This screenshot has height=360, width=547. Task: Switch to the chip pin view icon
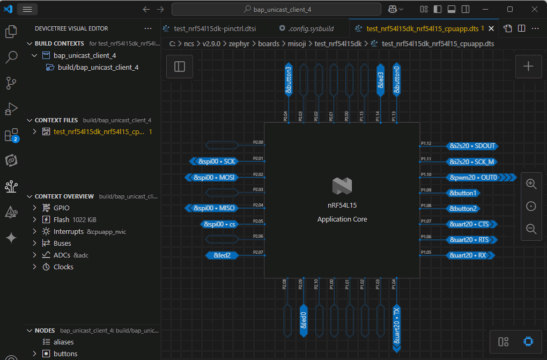click(528, 342)
